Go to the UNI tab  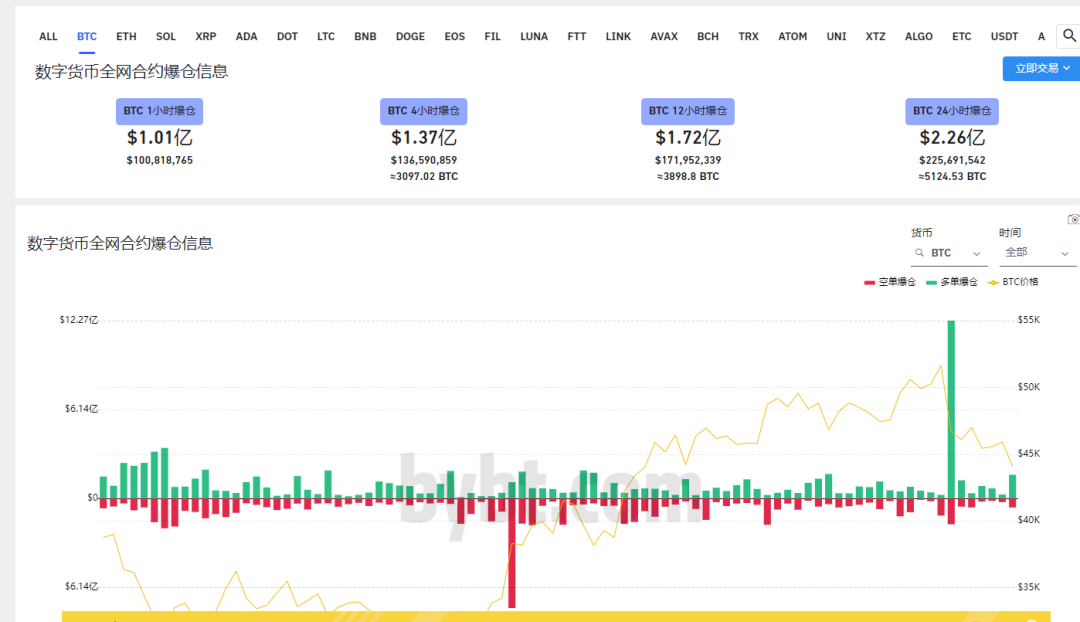tap(836, 37)
